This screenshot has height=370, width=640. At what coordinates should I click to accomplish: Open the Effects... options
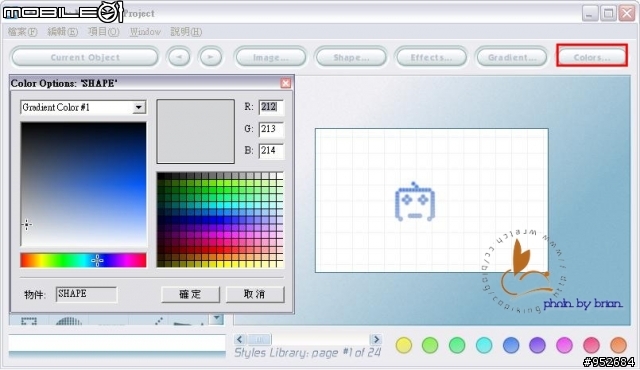tap(431, 57)
